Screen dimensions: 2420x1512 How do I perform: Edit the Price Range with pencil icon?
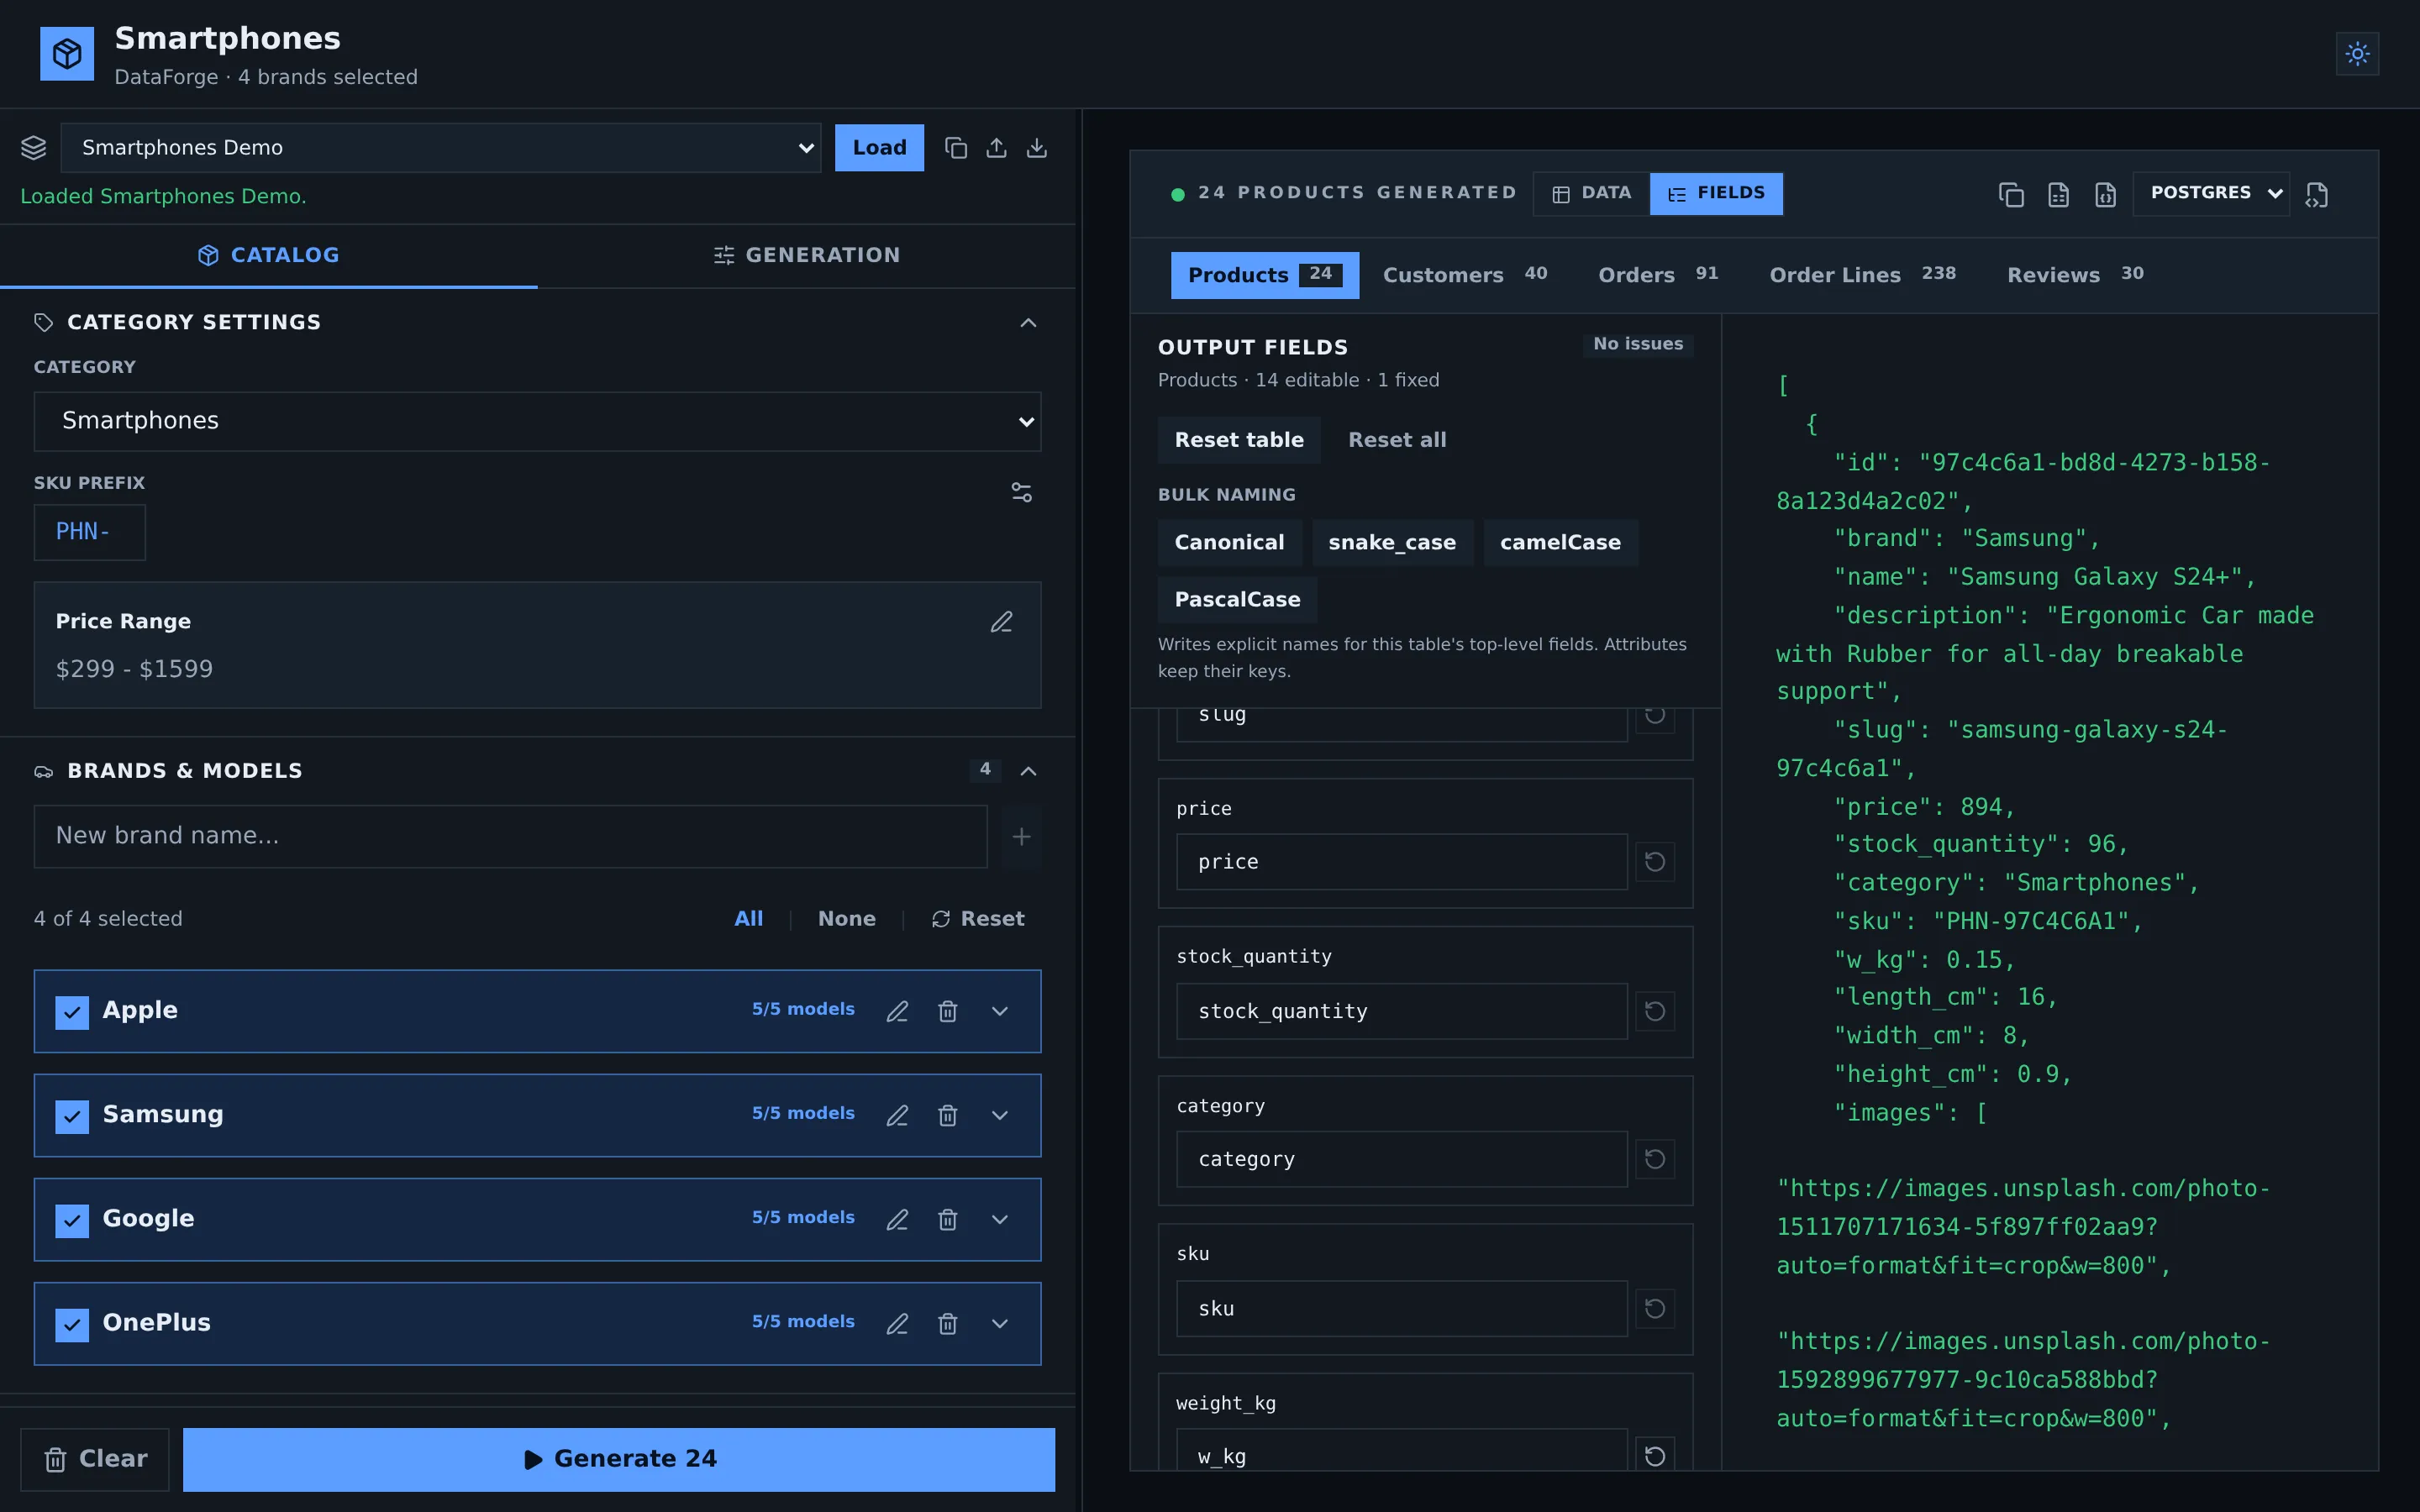pyautogui.click(x=1001, y=622)
